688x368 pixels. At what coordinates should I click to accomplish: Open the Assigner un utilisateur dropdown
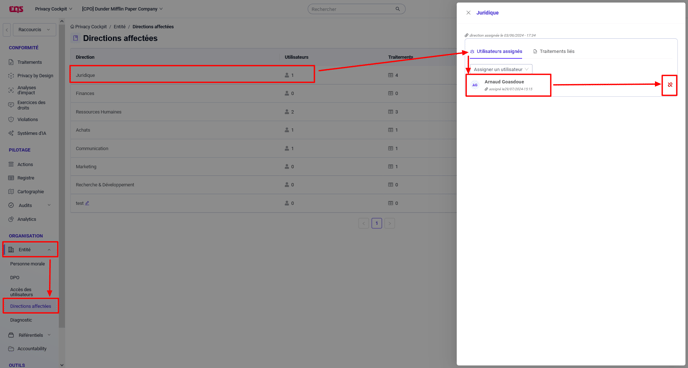point(501,69)
